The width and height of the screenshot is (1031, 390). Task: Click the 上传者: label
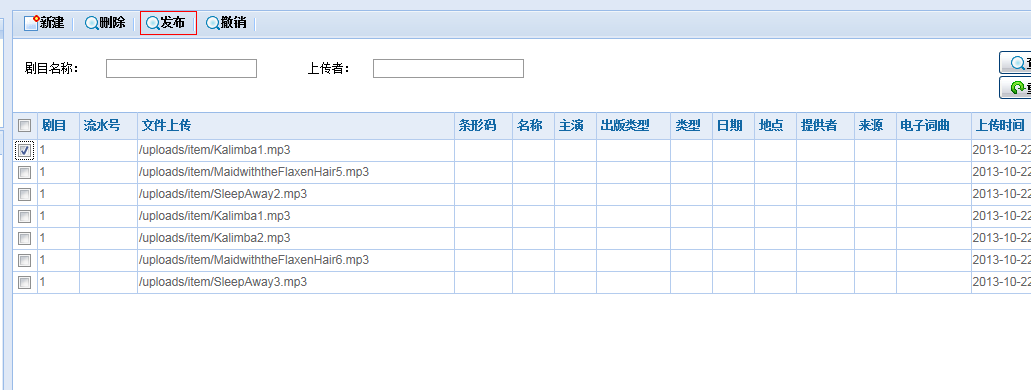point(329,68)
